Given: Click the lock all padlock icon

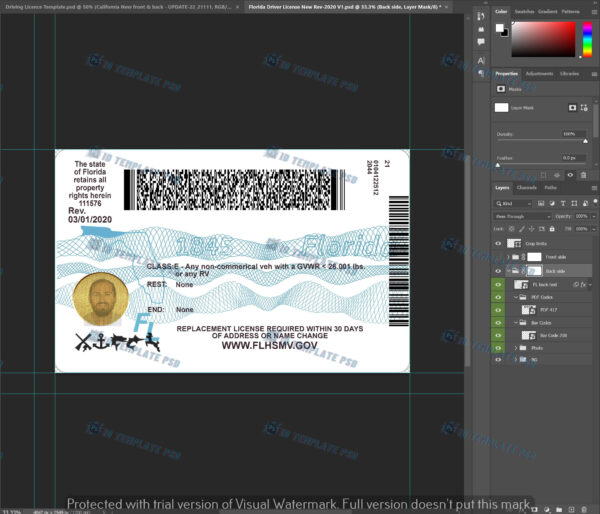Looking at the screenshot, I should pyautogui.click(x=552, y=228).
